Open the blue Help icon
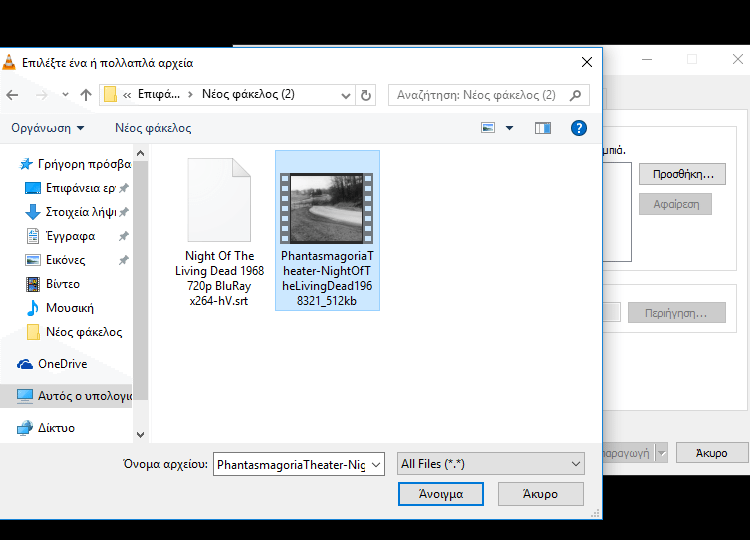The width and height of the screenshot is (750, 540). [x=579, y=128]
